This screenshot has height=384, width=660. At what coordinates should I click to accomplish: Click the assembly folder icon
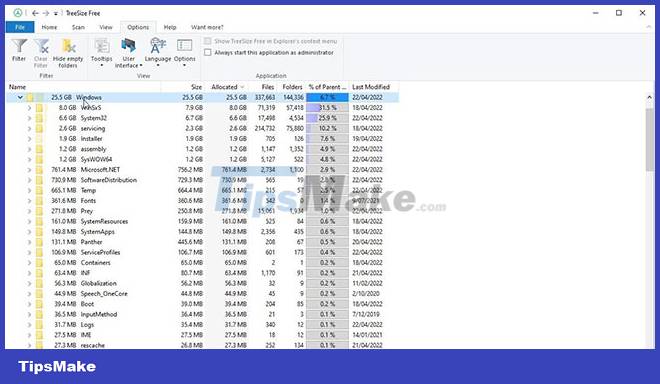(x=39, y=149)
